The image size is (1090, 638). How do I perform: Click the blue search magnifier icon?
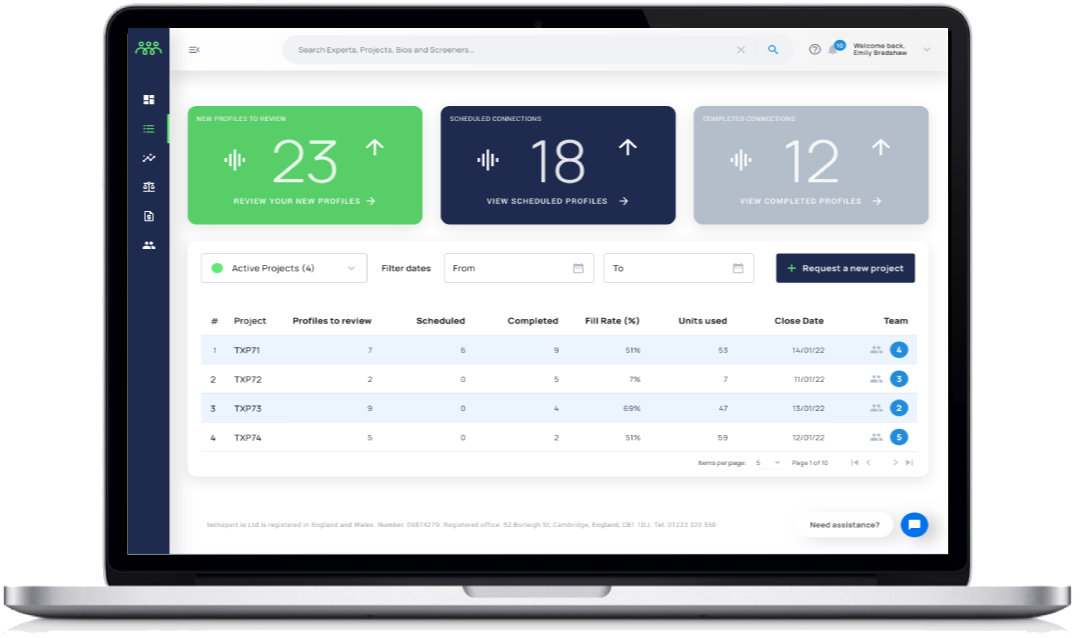coord(773,49)
